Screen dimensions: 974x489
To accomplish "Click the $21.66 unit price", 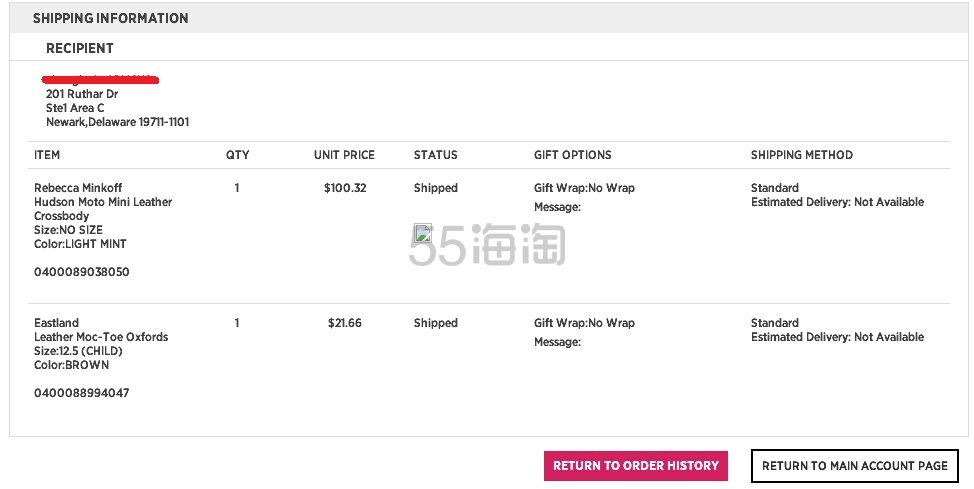I will click(345, 323).
